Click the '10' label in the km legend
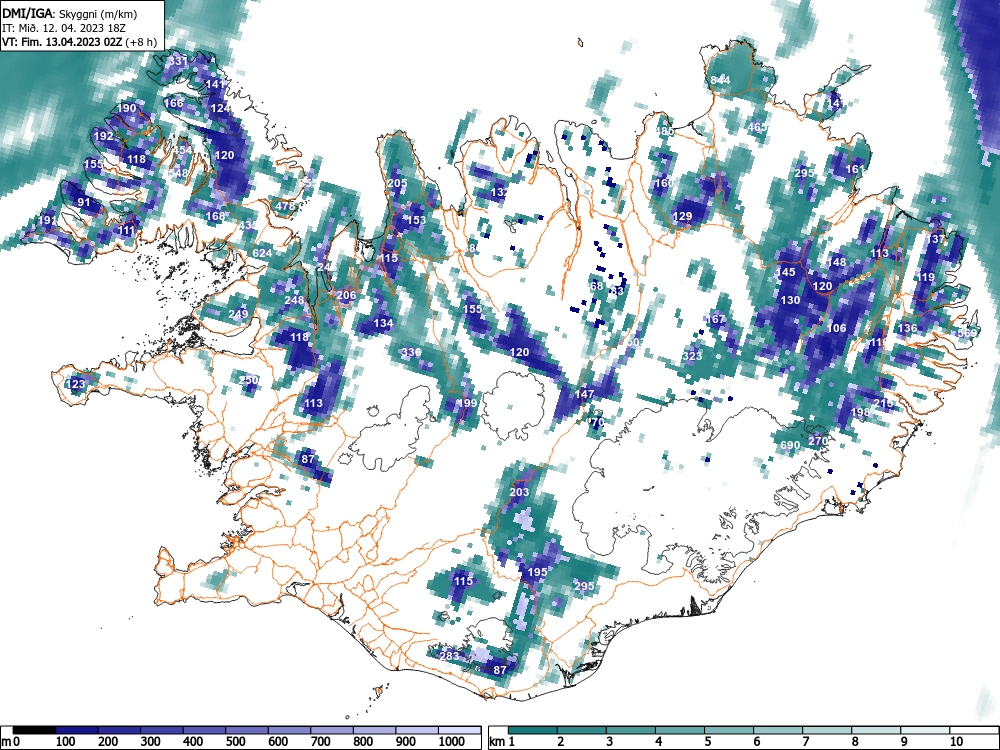This screenshot has height=750, width=1000. [955, 741]
